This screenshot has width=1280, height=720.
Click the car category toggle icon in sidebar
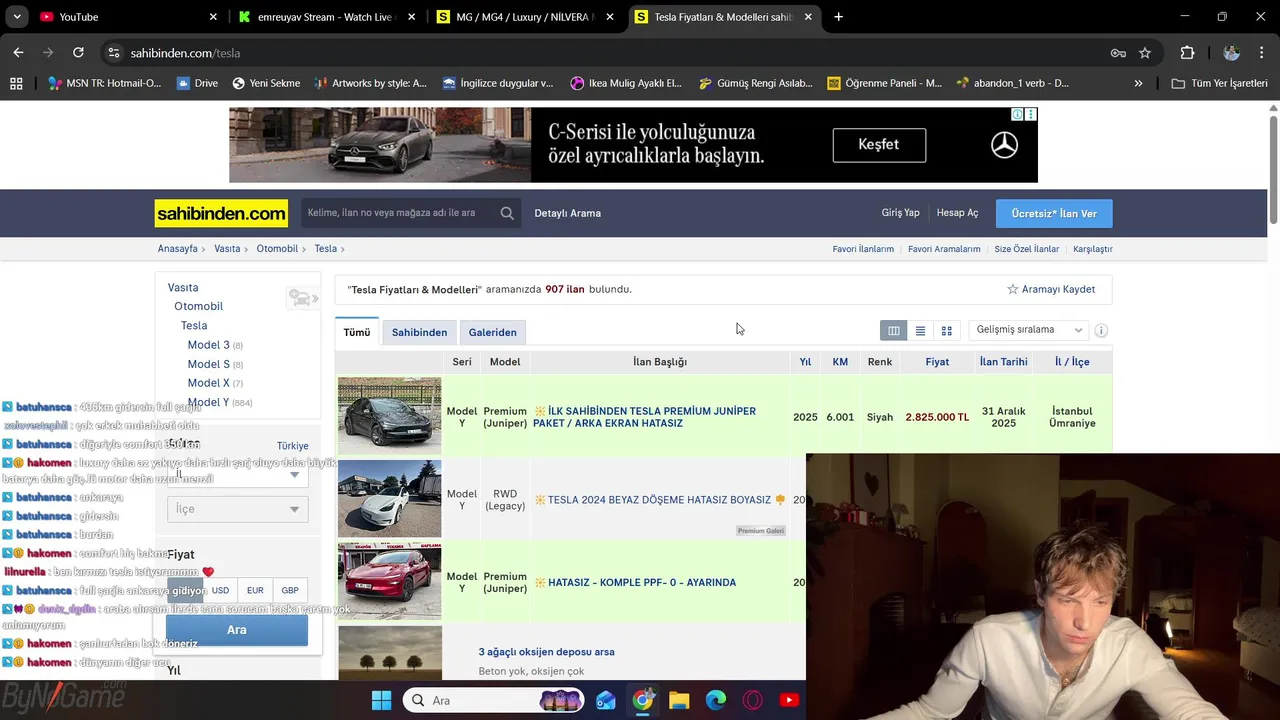[x=302, y=298]
